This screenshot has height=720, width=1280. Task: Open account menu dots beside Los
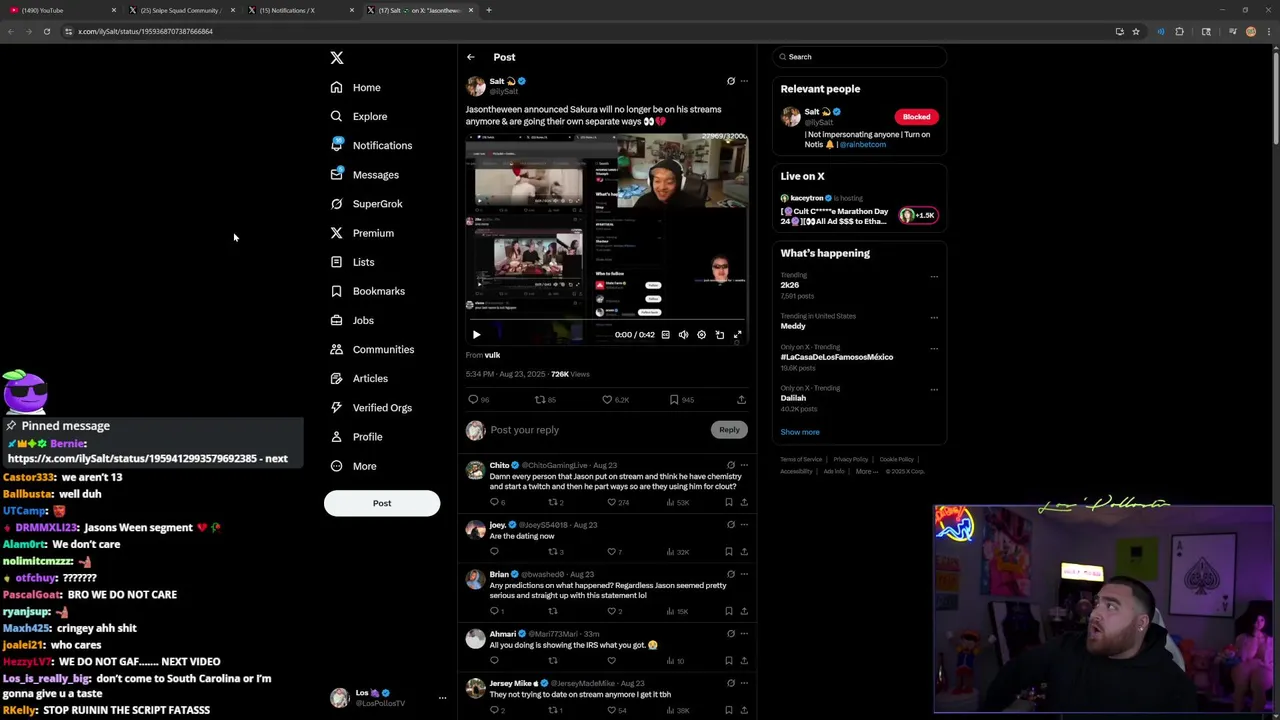click(442, 698)
